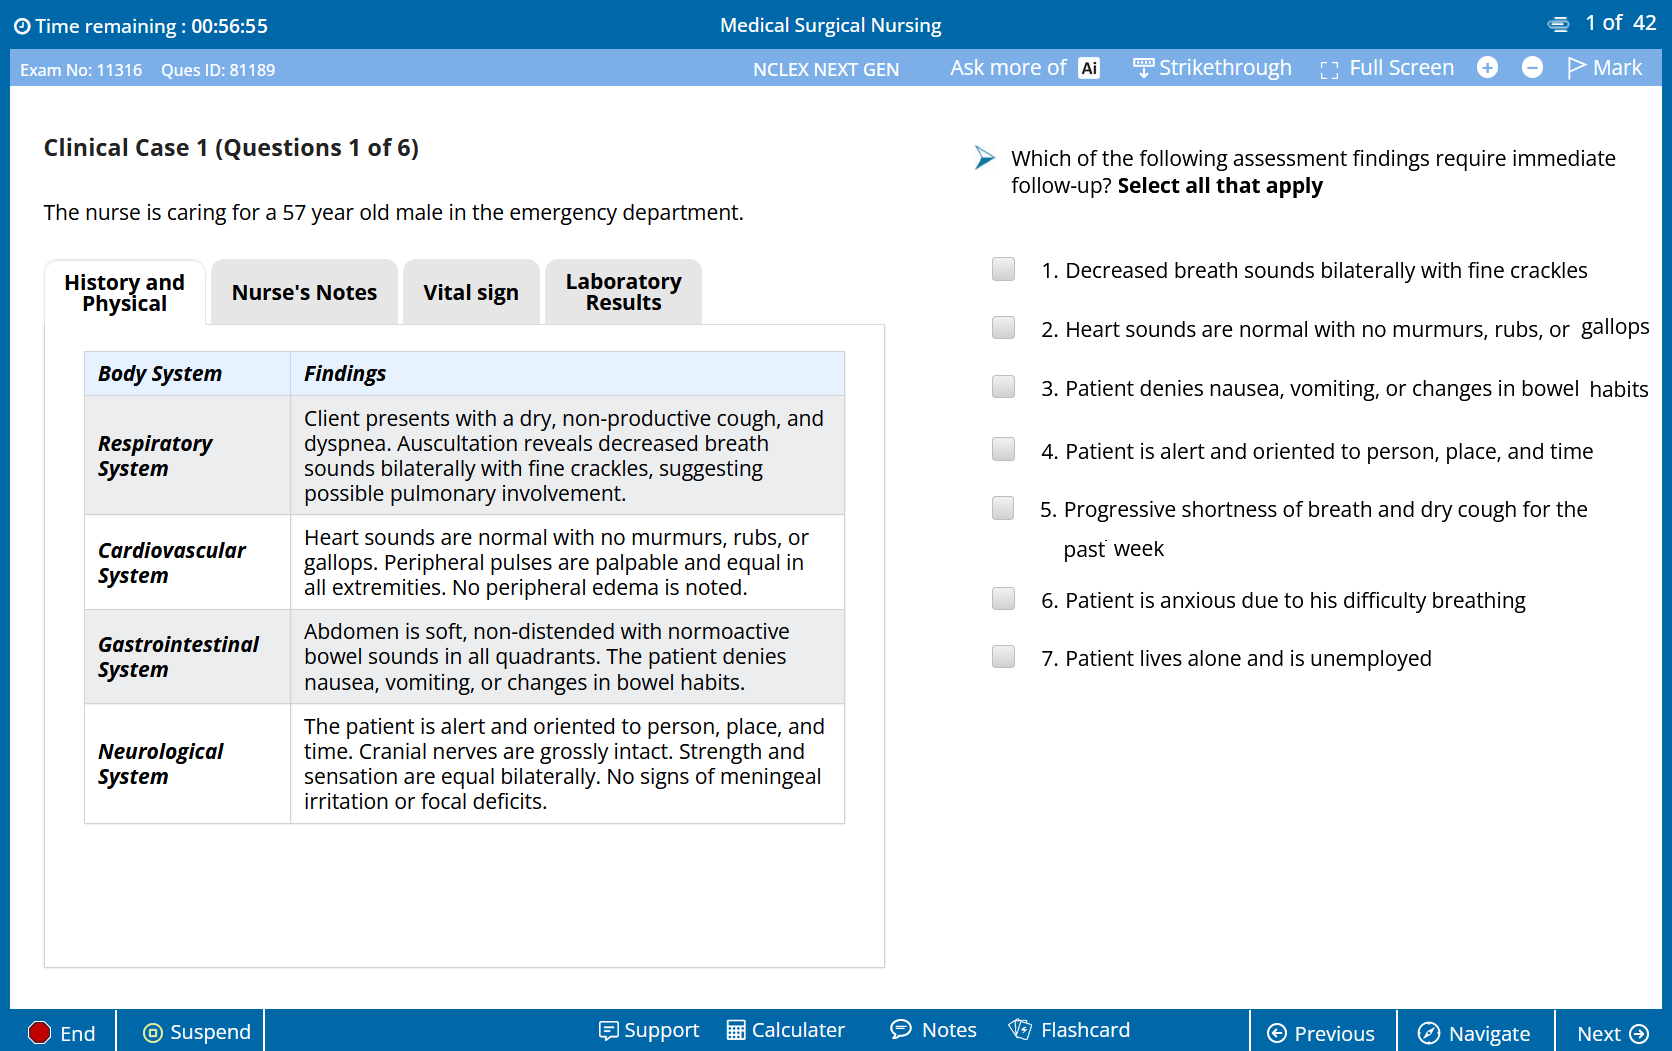This screenshot has width=1672, height=1051.
Task: Click the Notes speech bubble icon
Action: tap(901, 1029)
